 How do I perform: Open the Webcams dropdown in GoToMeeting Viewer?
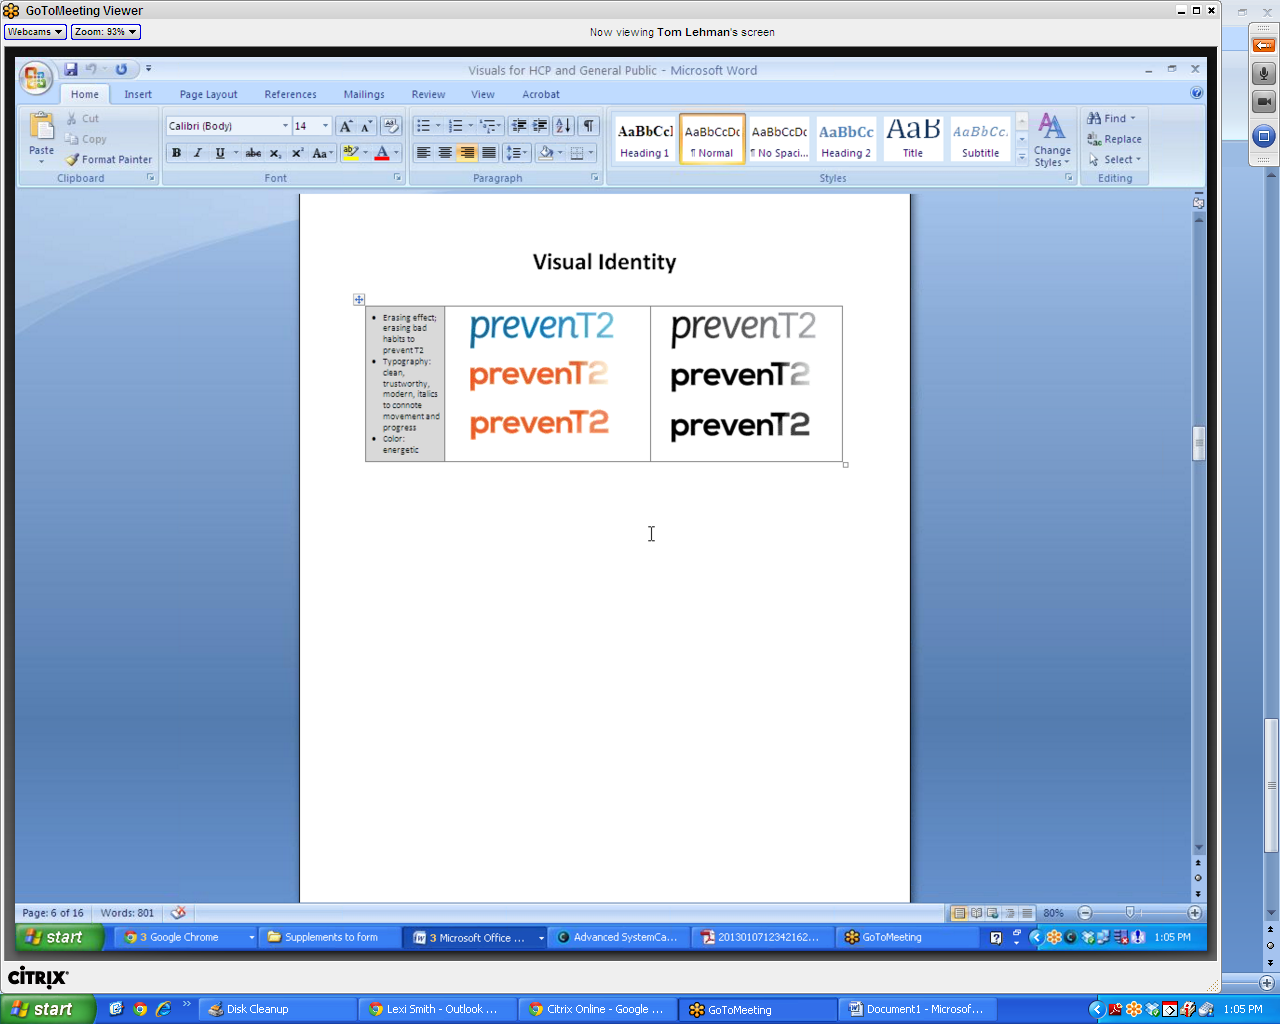pyautogui.click(x=35, y=32)
